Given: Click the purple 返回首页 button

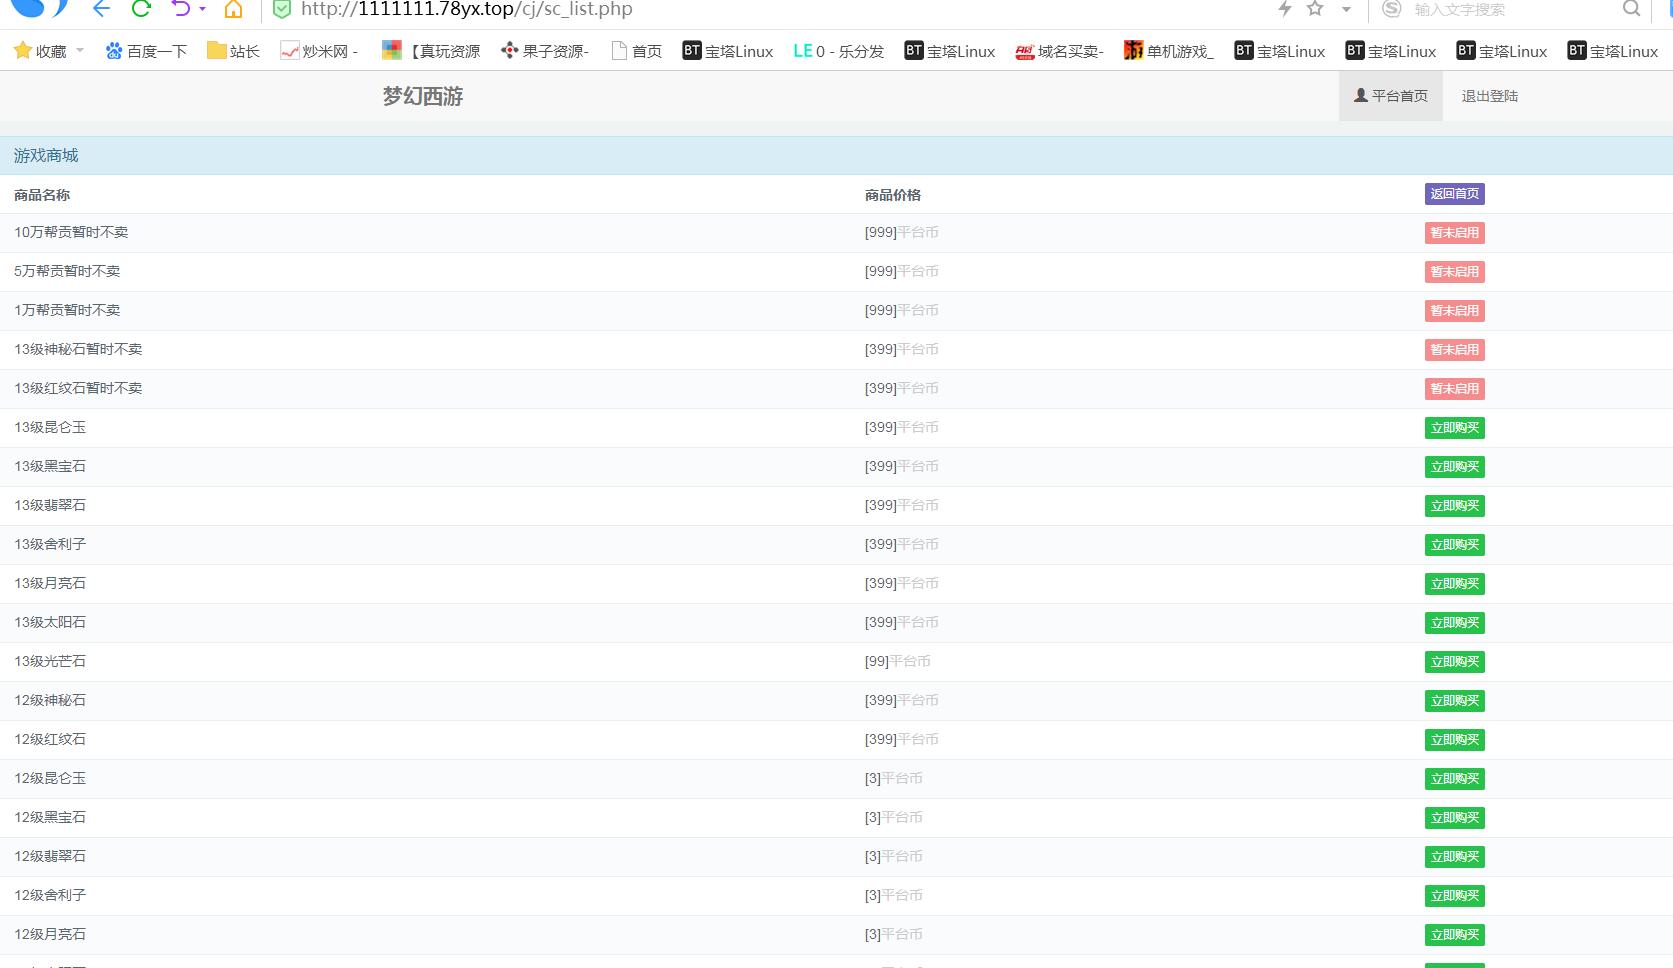Looking at the screenshot, I should tap(1454, 194).
